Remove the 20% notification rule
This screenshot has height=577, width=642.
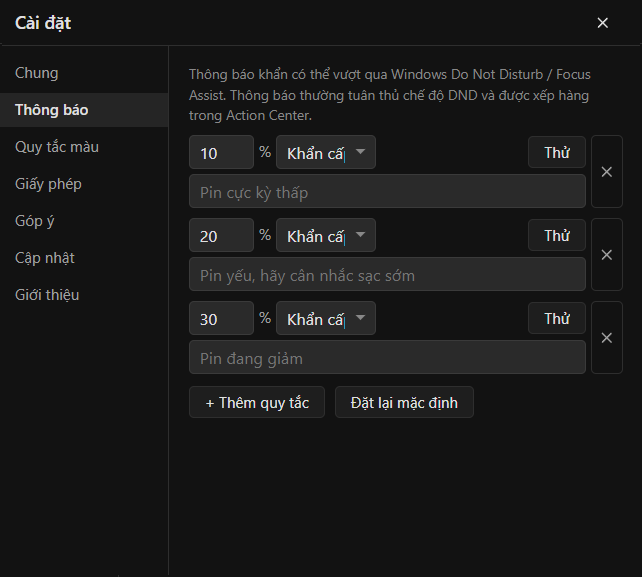(x=607, y=255)
